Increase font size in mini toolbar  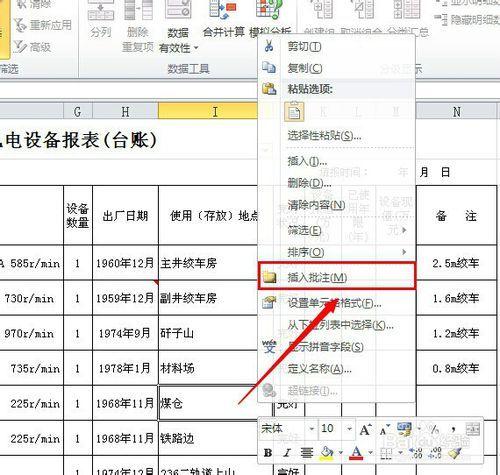point(365,430)
